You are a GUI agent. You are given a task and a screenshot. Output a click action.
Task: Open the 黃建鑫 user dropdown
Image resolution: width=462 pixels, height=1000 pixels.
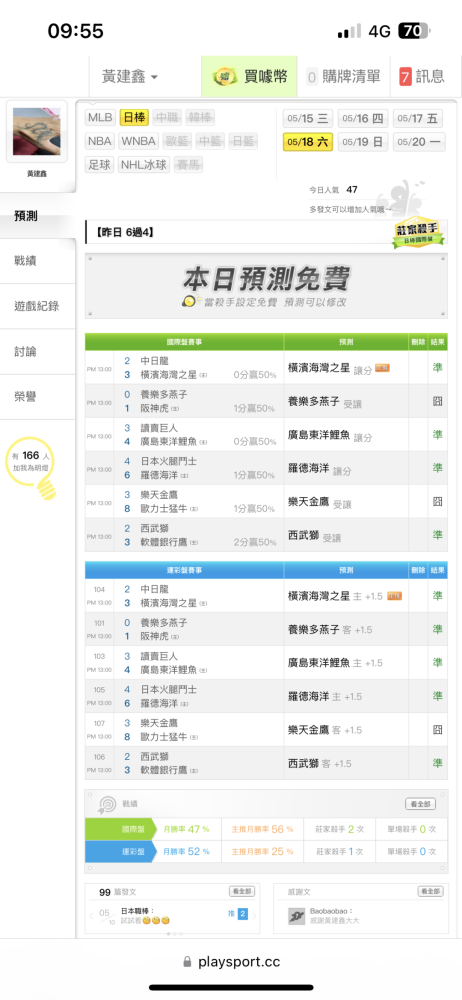130,77
